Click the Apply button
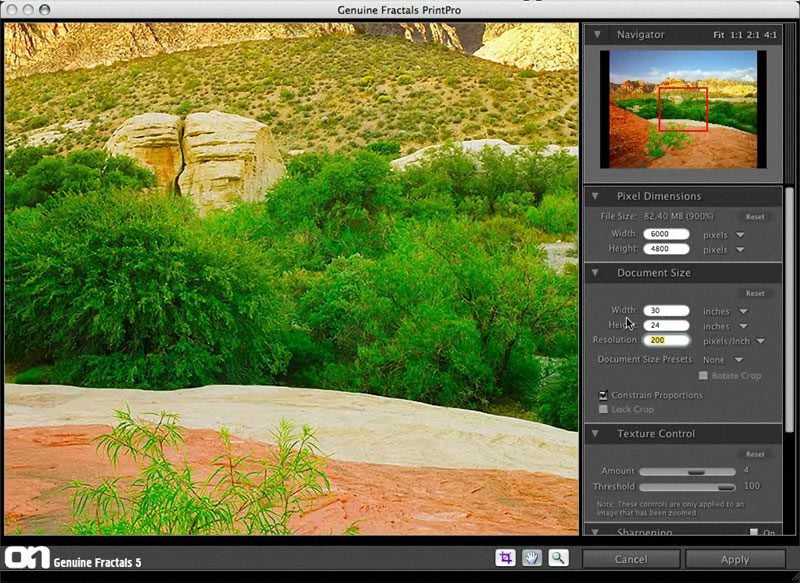800x583 pixels. pyautogui.click(x=735, y=560)
